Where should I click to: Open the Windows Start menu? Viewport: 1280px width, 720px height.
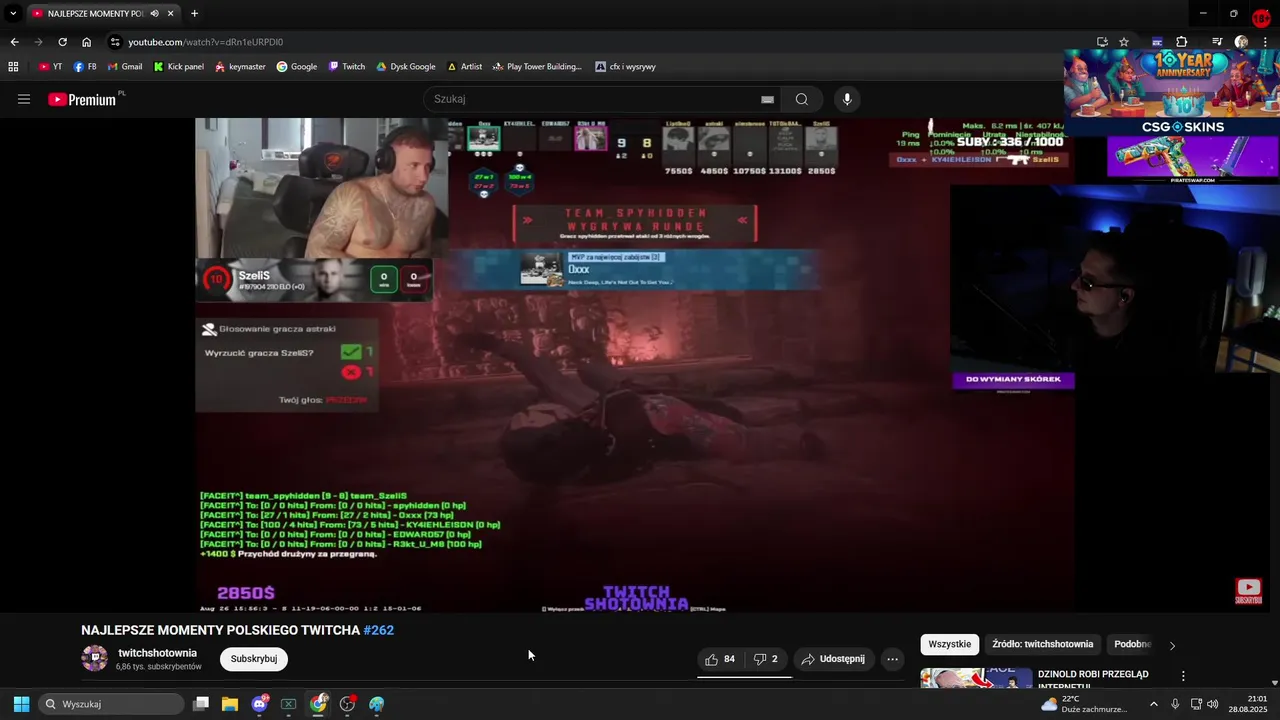(x=21, y=704)
